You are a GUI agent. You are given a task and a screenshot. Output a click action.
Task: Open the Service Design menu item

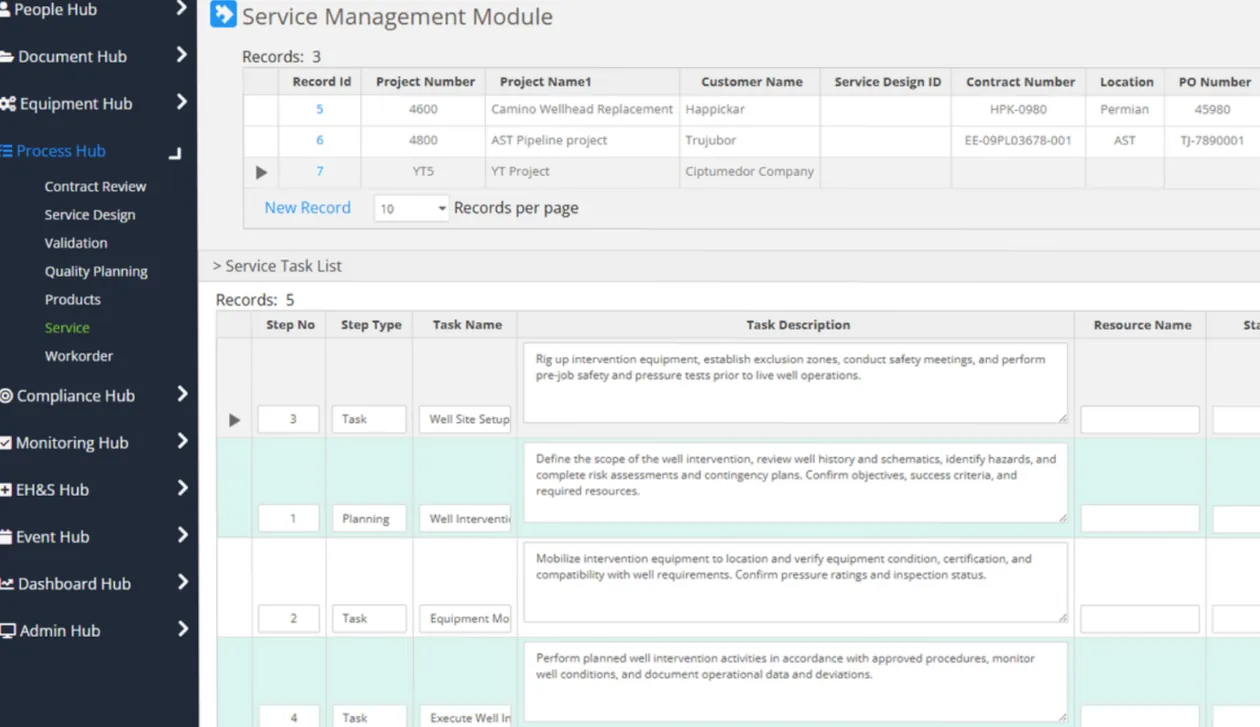90,215
